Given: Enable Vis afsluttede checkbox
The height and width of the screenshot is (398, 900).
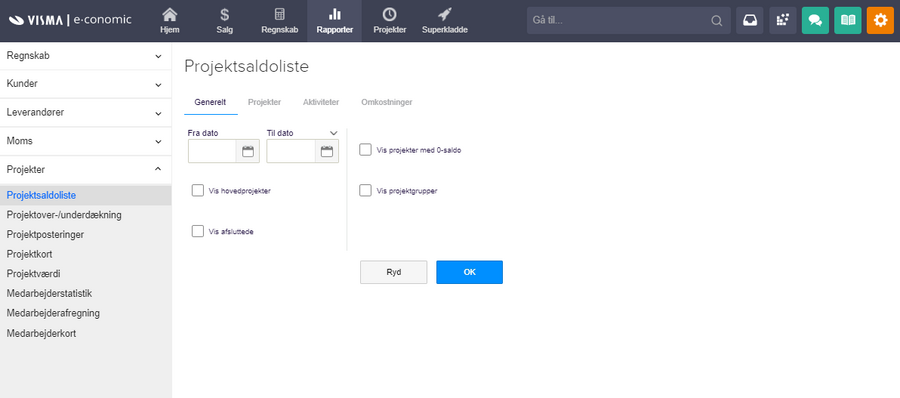Looking at the screenshot, I should [198, 231].
